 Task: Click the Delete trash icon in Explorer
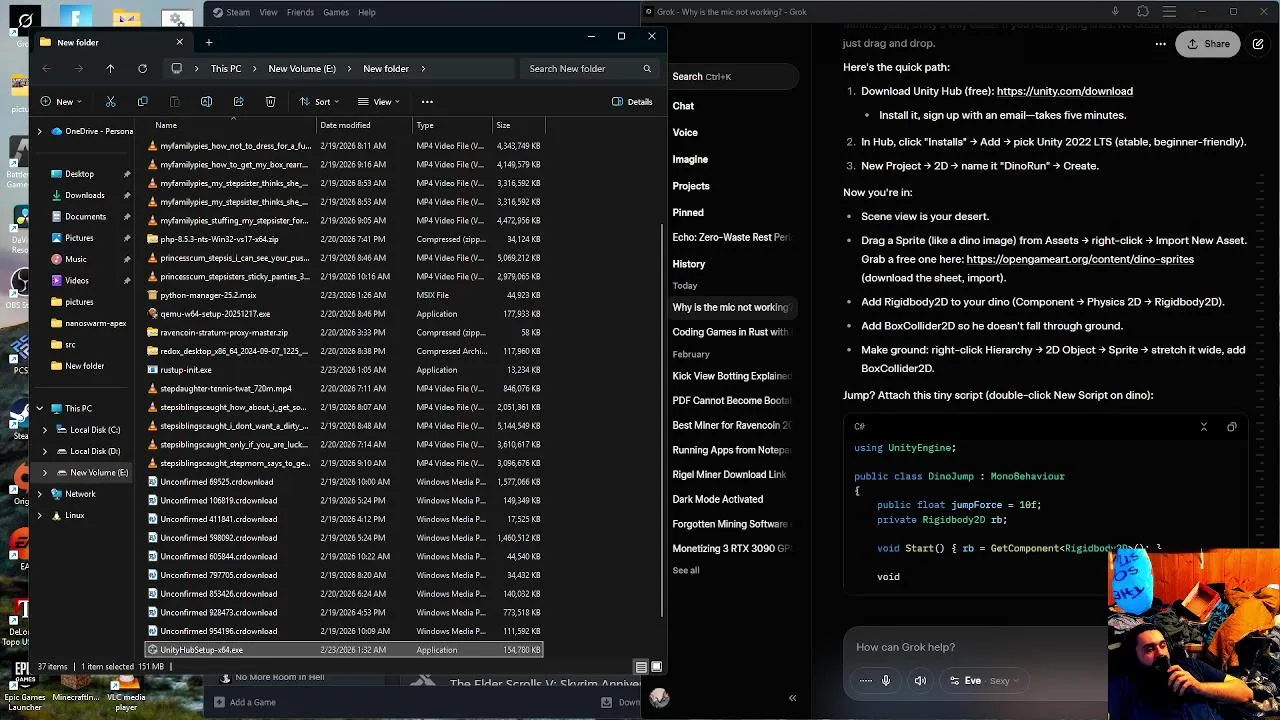(270, 101)
